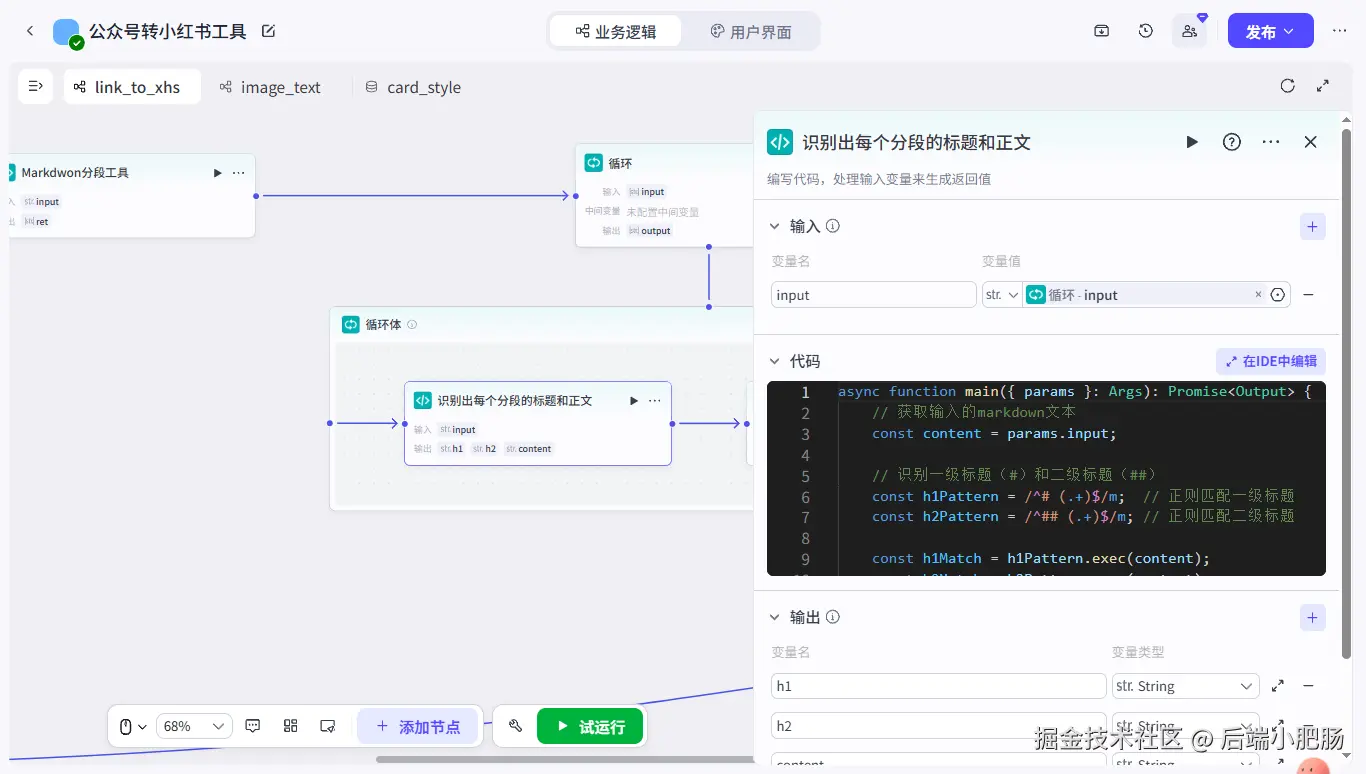
Task: Expand canvas to fullscreen icon
Action: 1323,86
